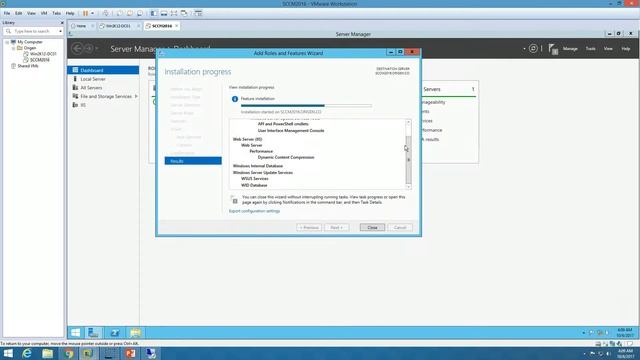Select Shared VMs in the library
This screenshot has height=360, width=640.
tap(24, 66)
